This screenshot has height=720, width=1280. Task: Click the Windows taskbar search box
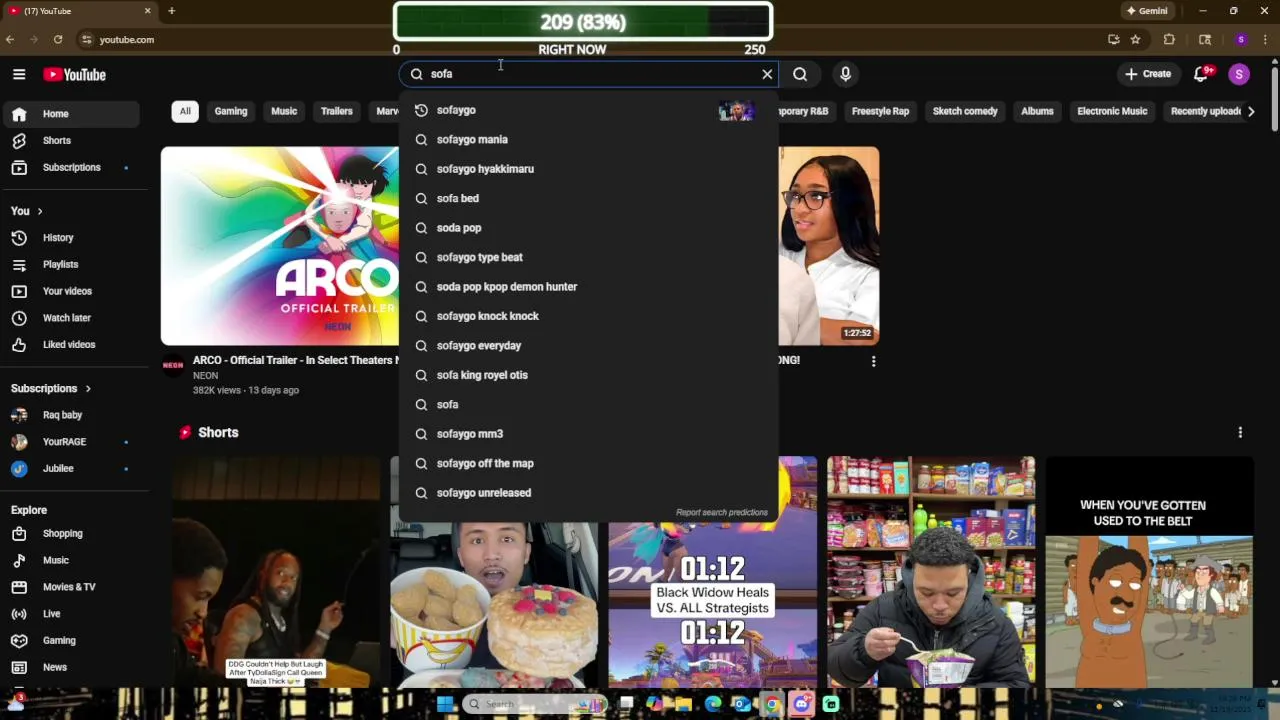(535, 704)
